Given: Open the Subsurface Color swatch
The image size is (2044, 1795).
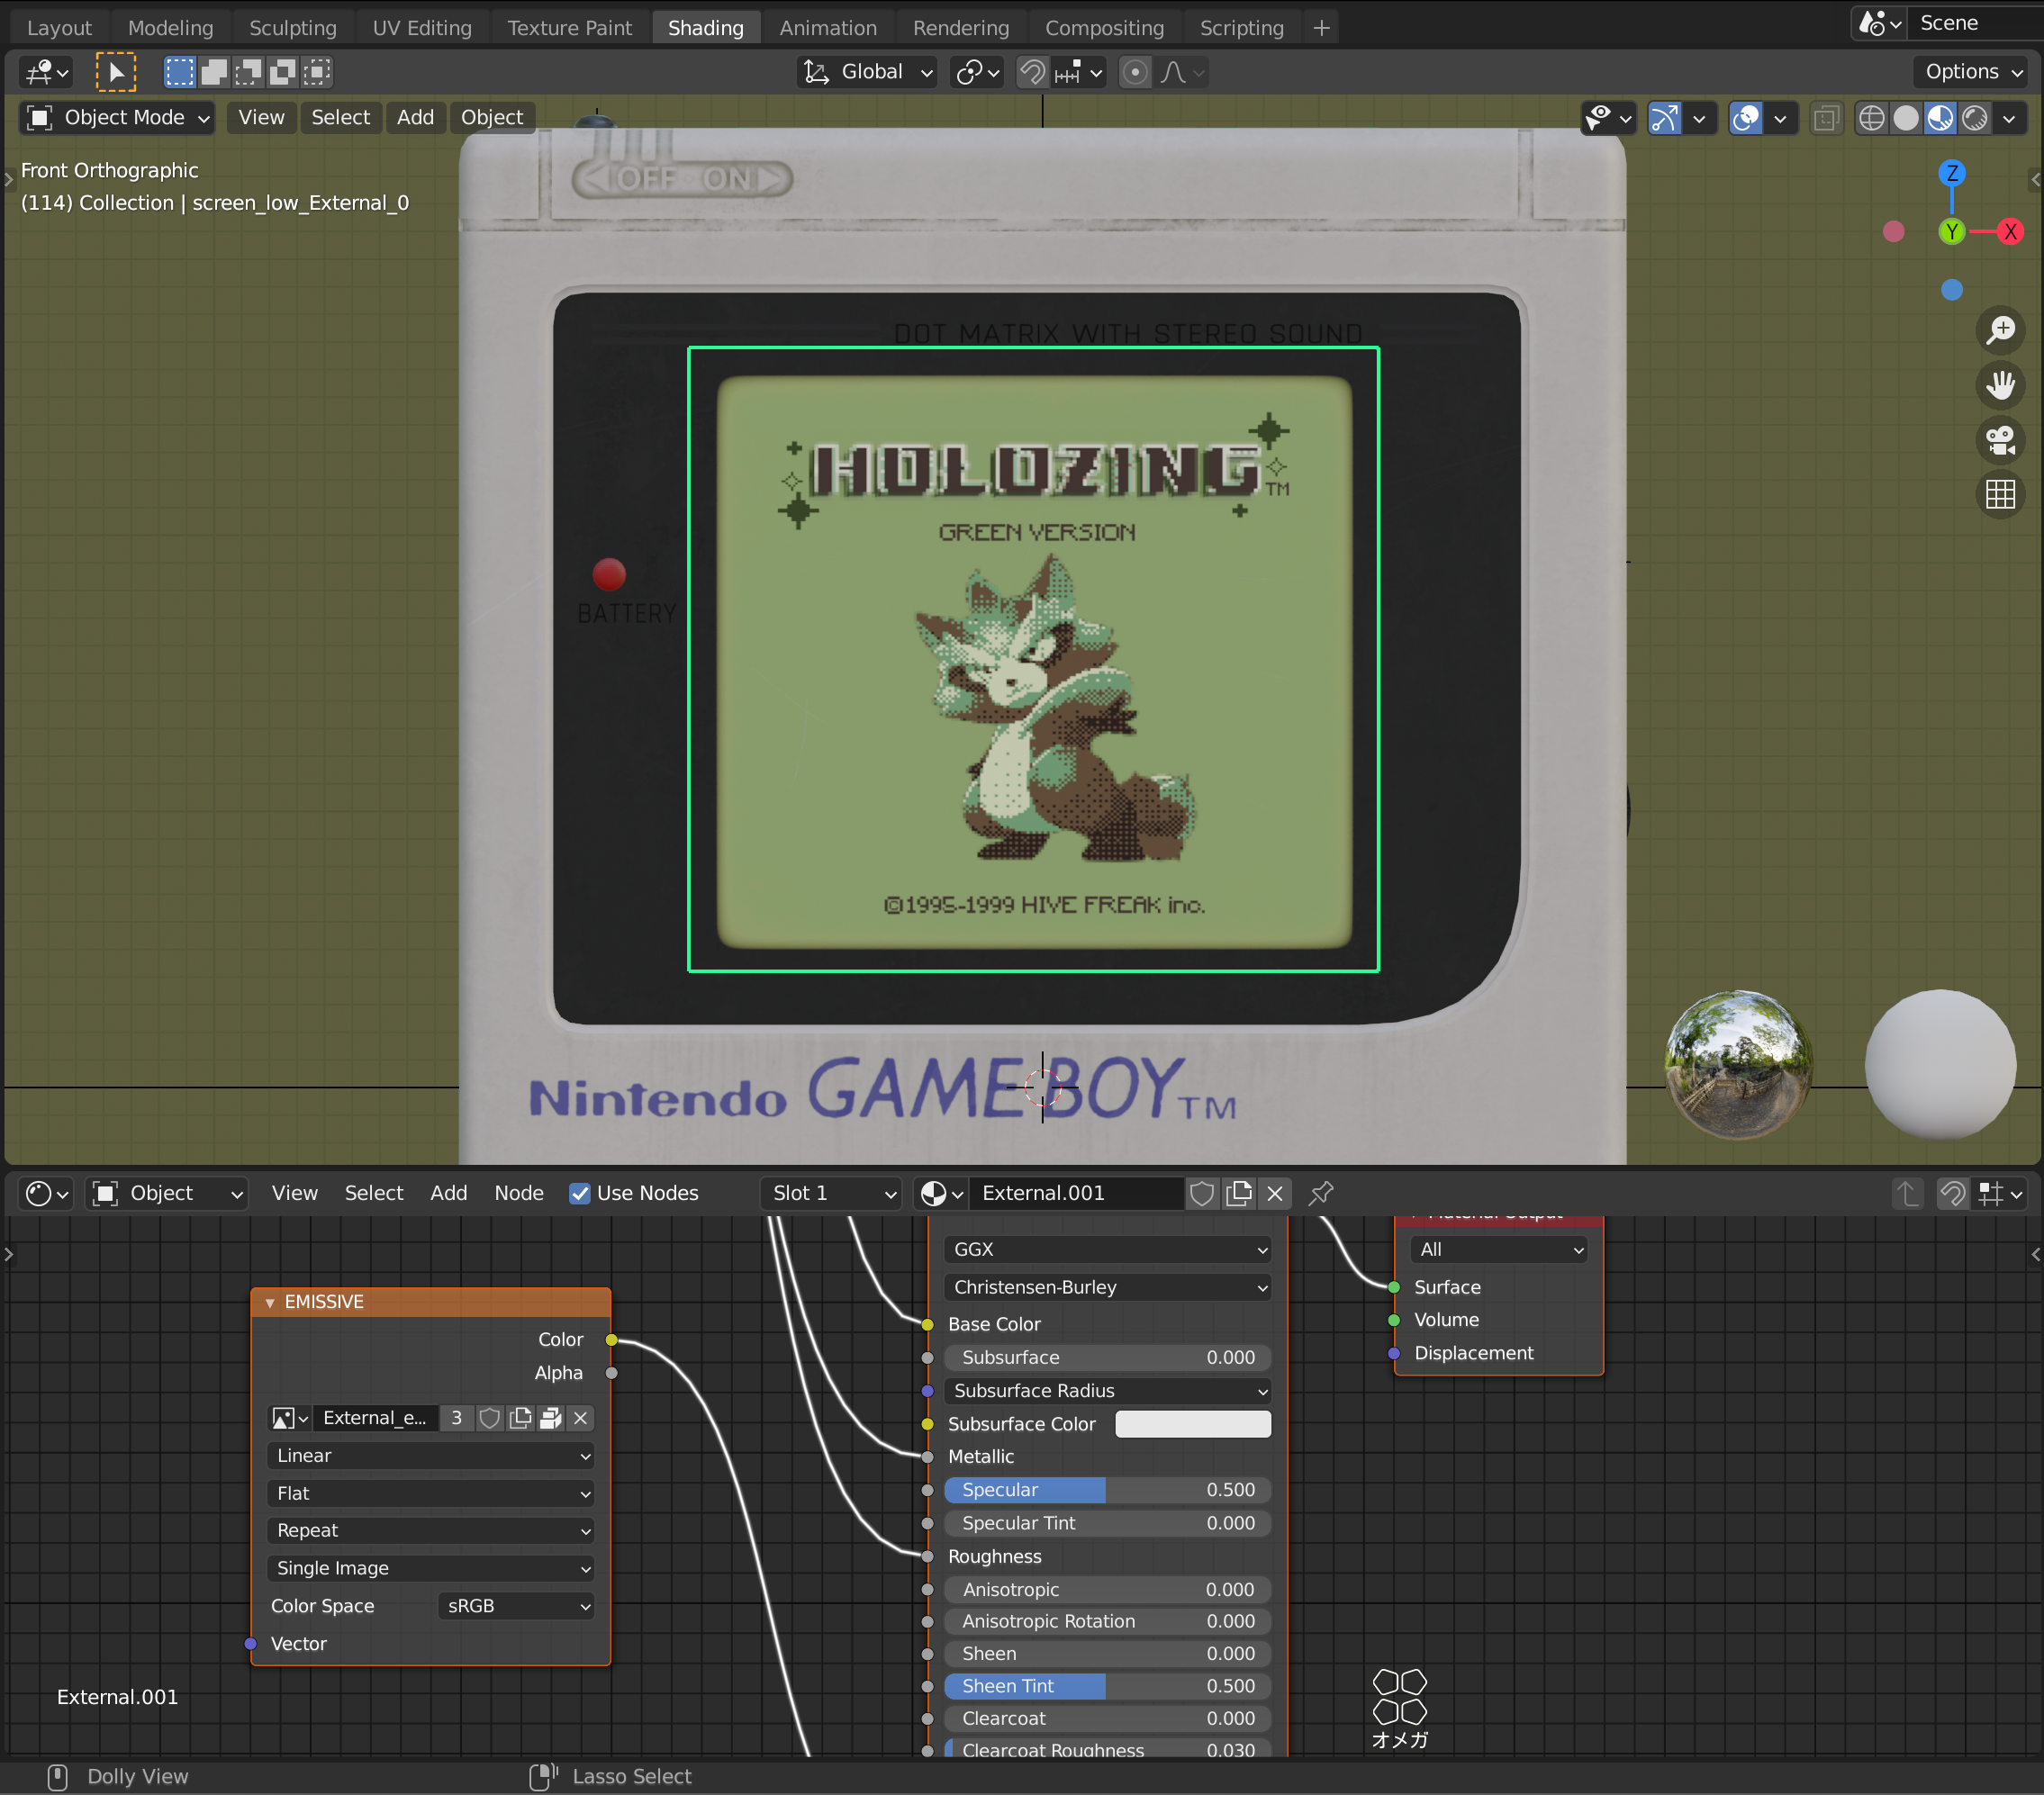Looking at the screenshot, I should [1193, 1424].
